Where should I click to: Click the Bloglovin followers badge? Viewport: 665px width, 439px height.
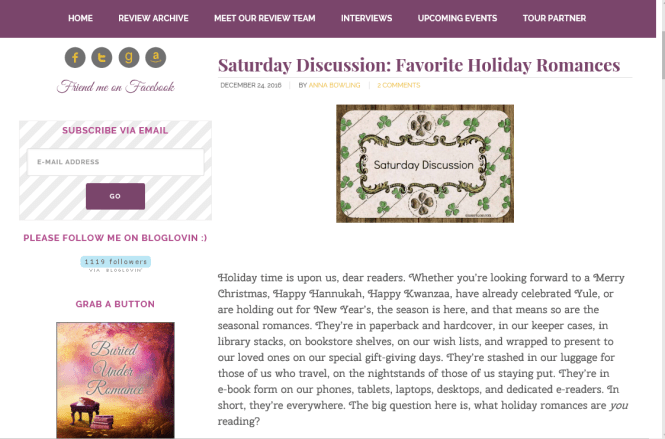click(x=115, y=262)
